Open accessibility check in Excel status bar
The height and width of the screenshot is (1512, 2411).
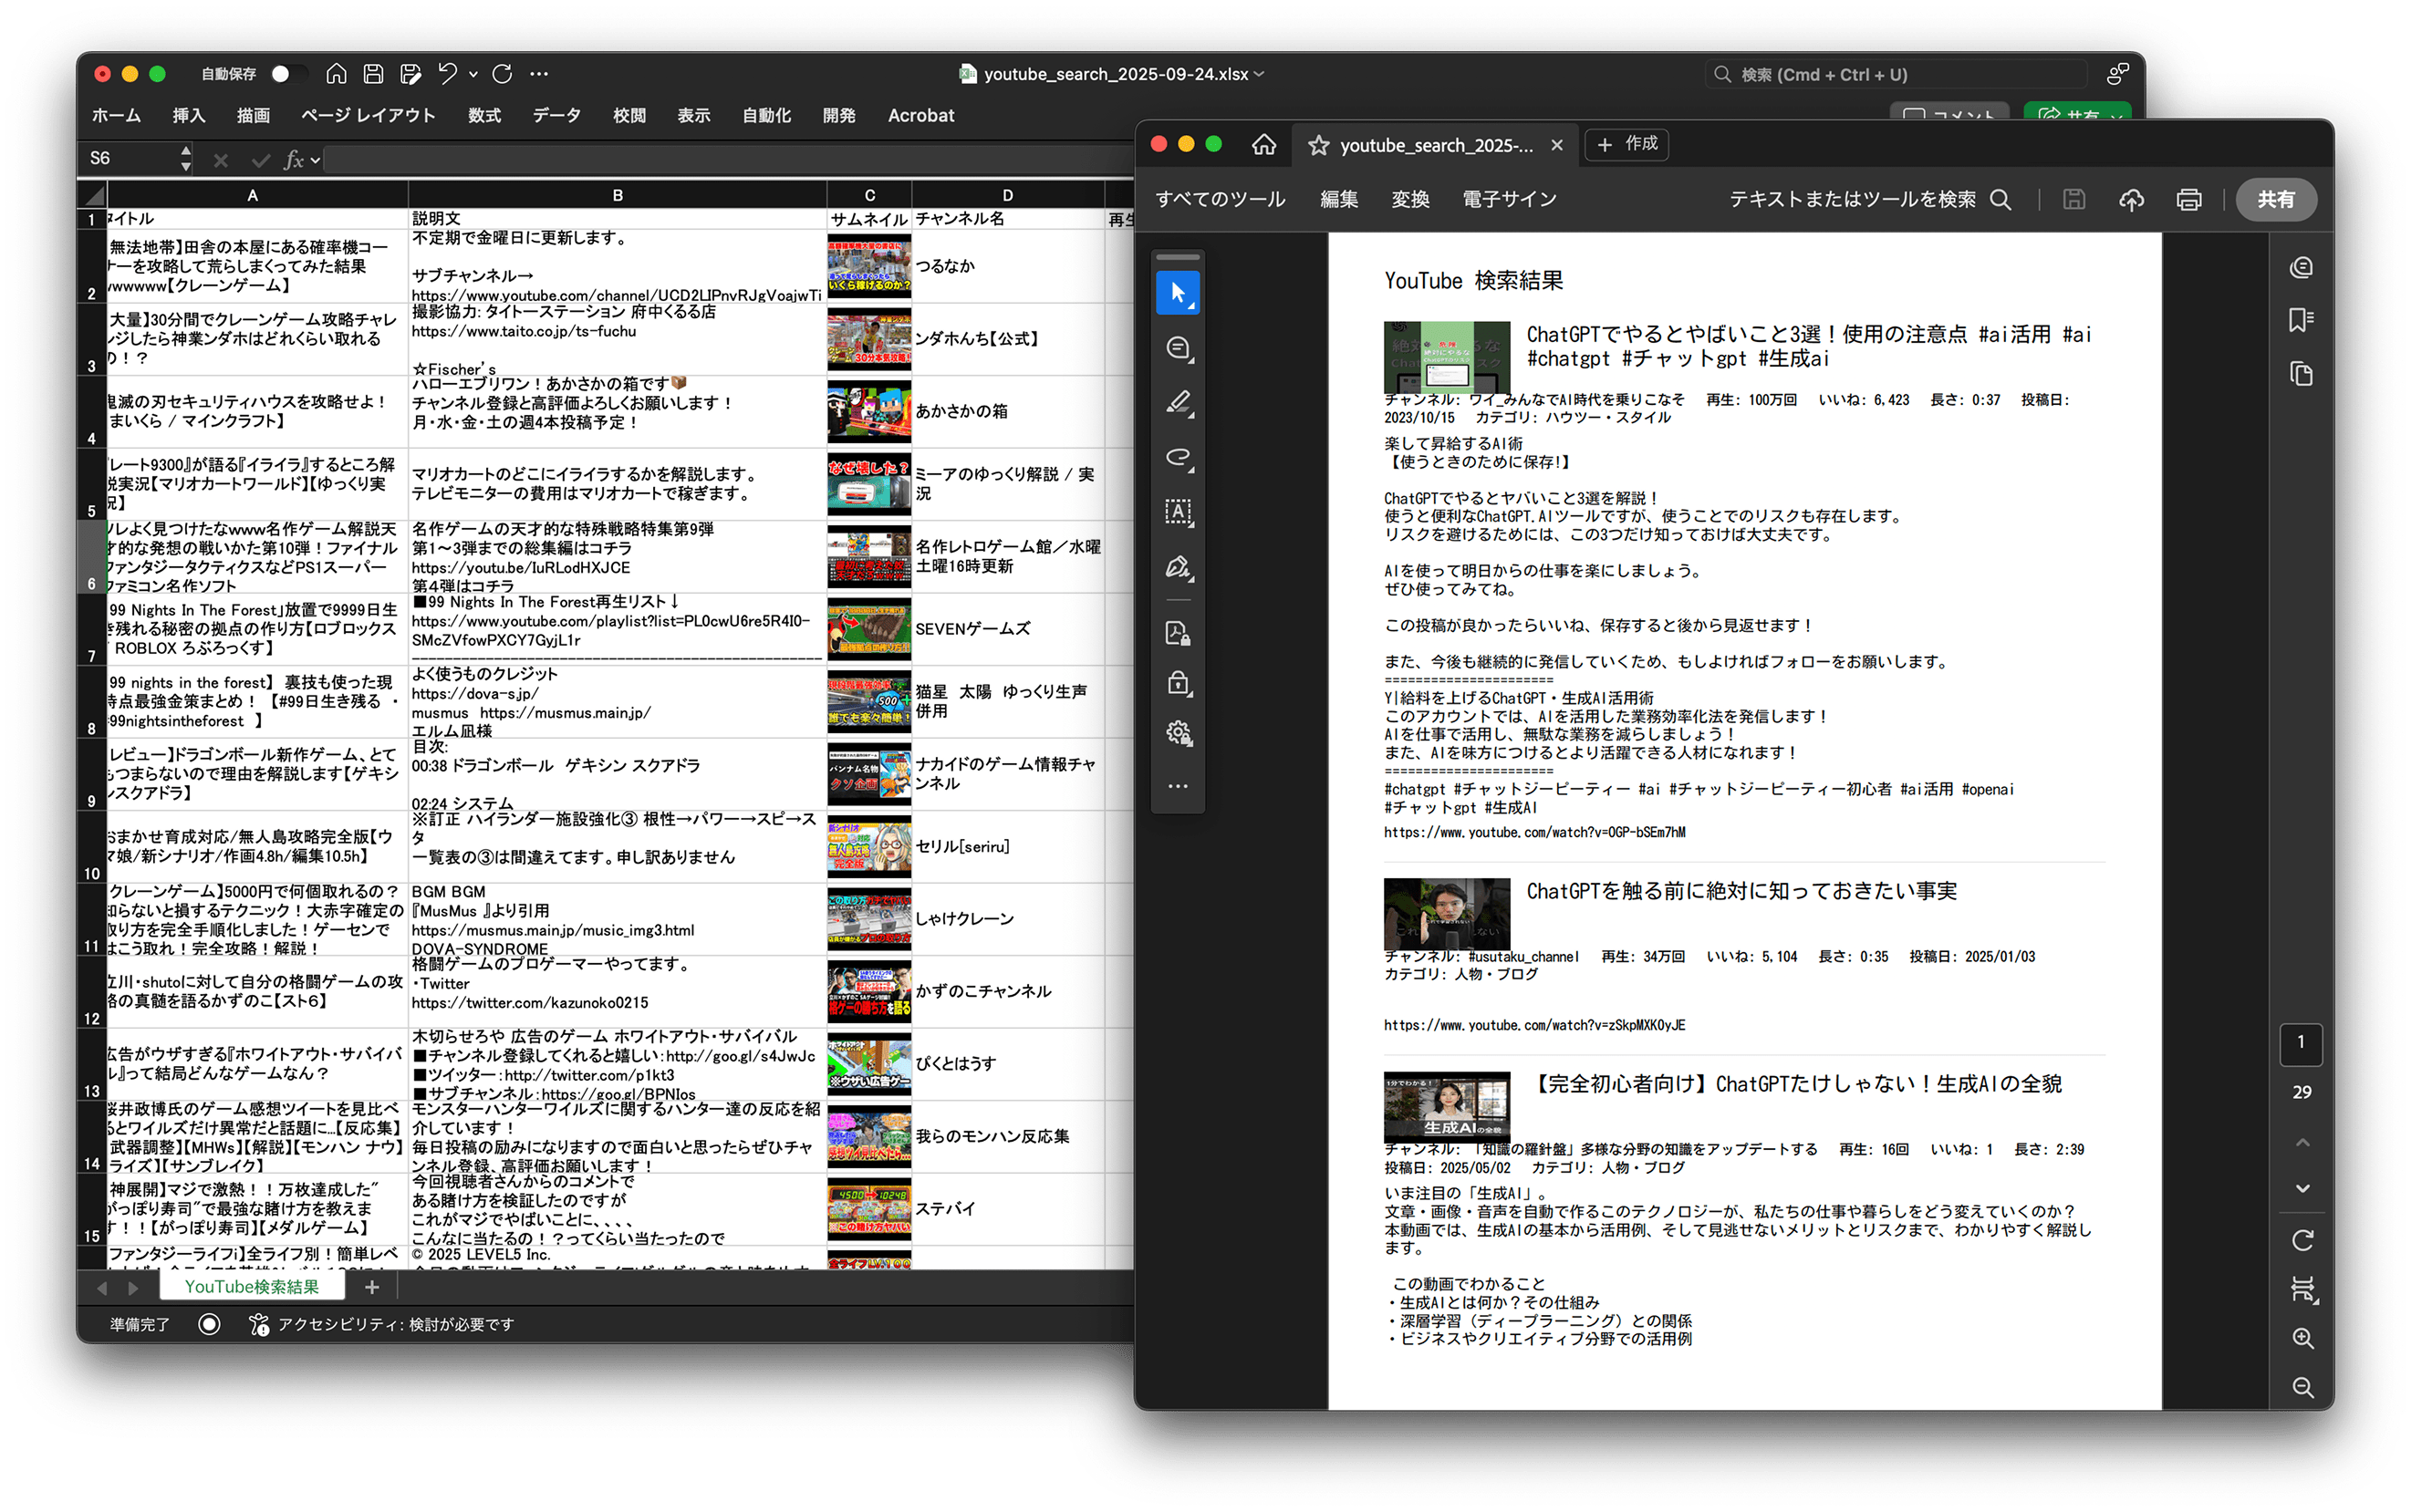382,1324
